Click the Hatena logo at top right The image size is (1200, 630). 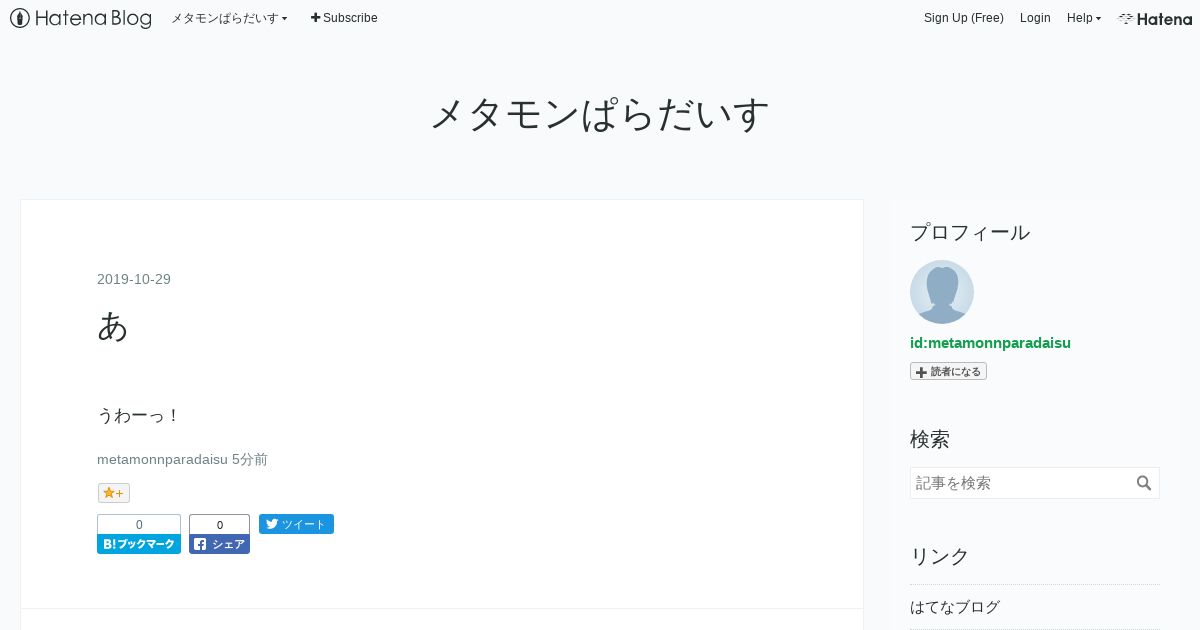[x=1155, y=18]
